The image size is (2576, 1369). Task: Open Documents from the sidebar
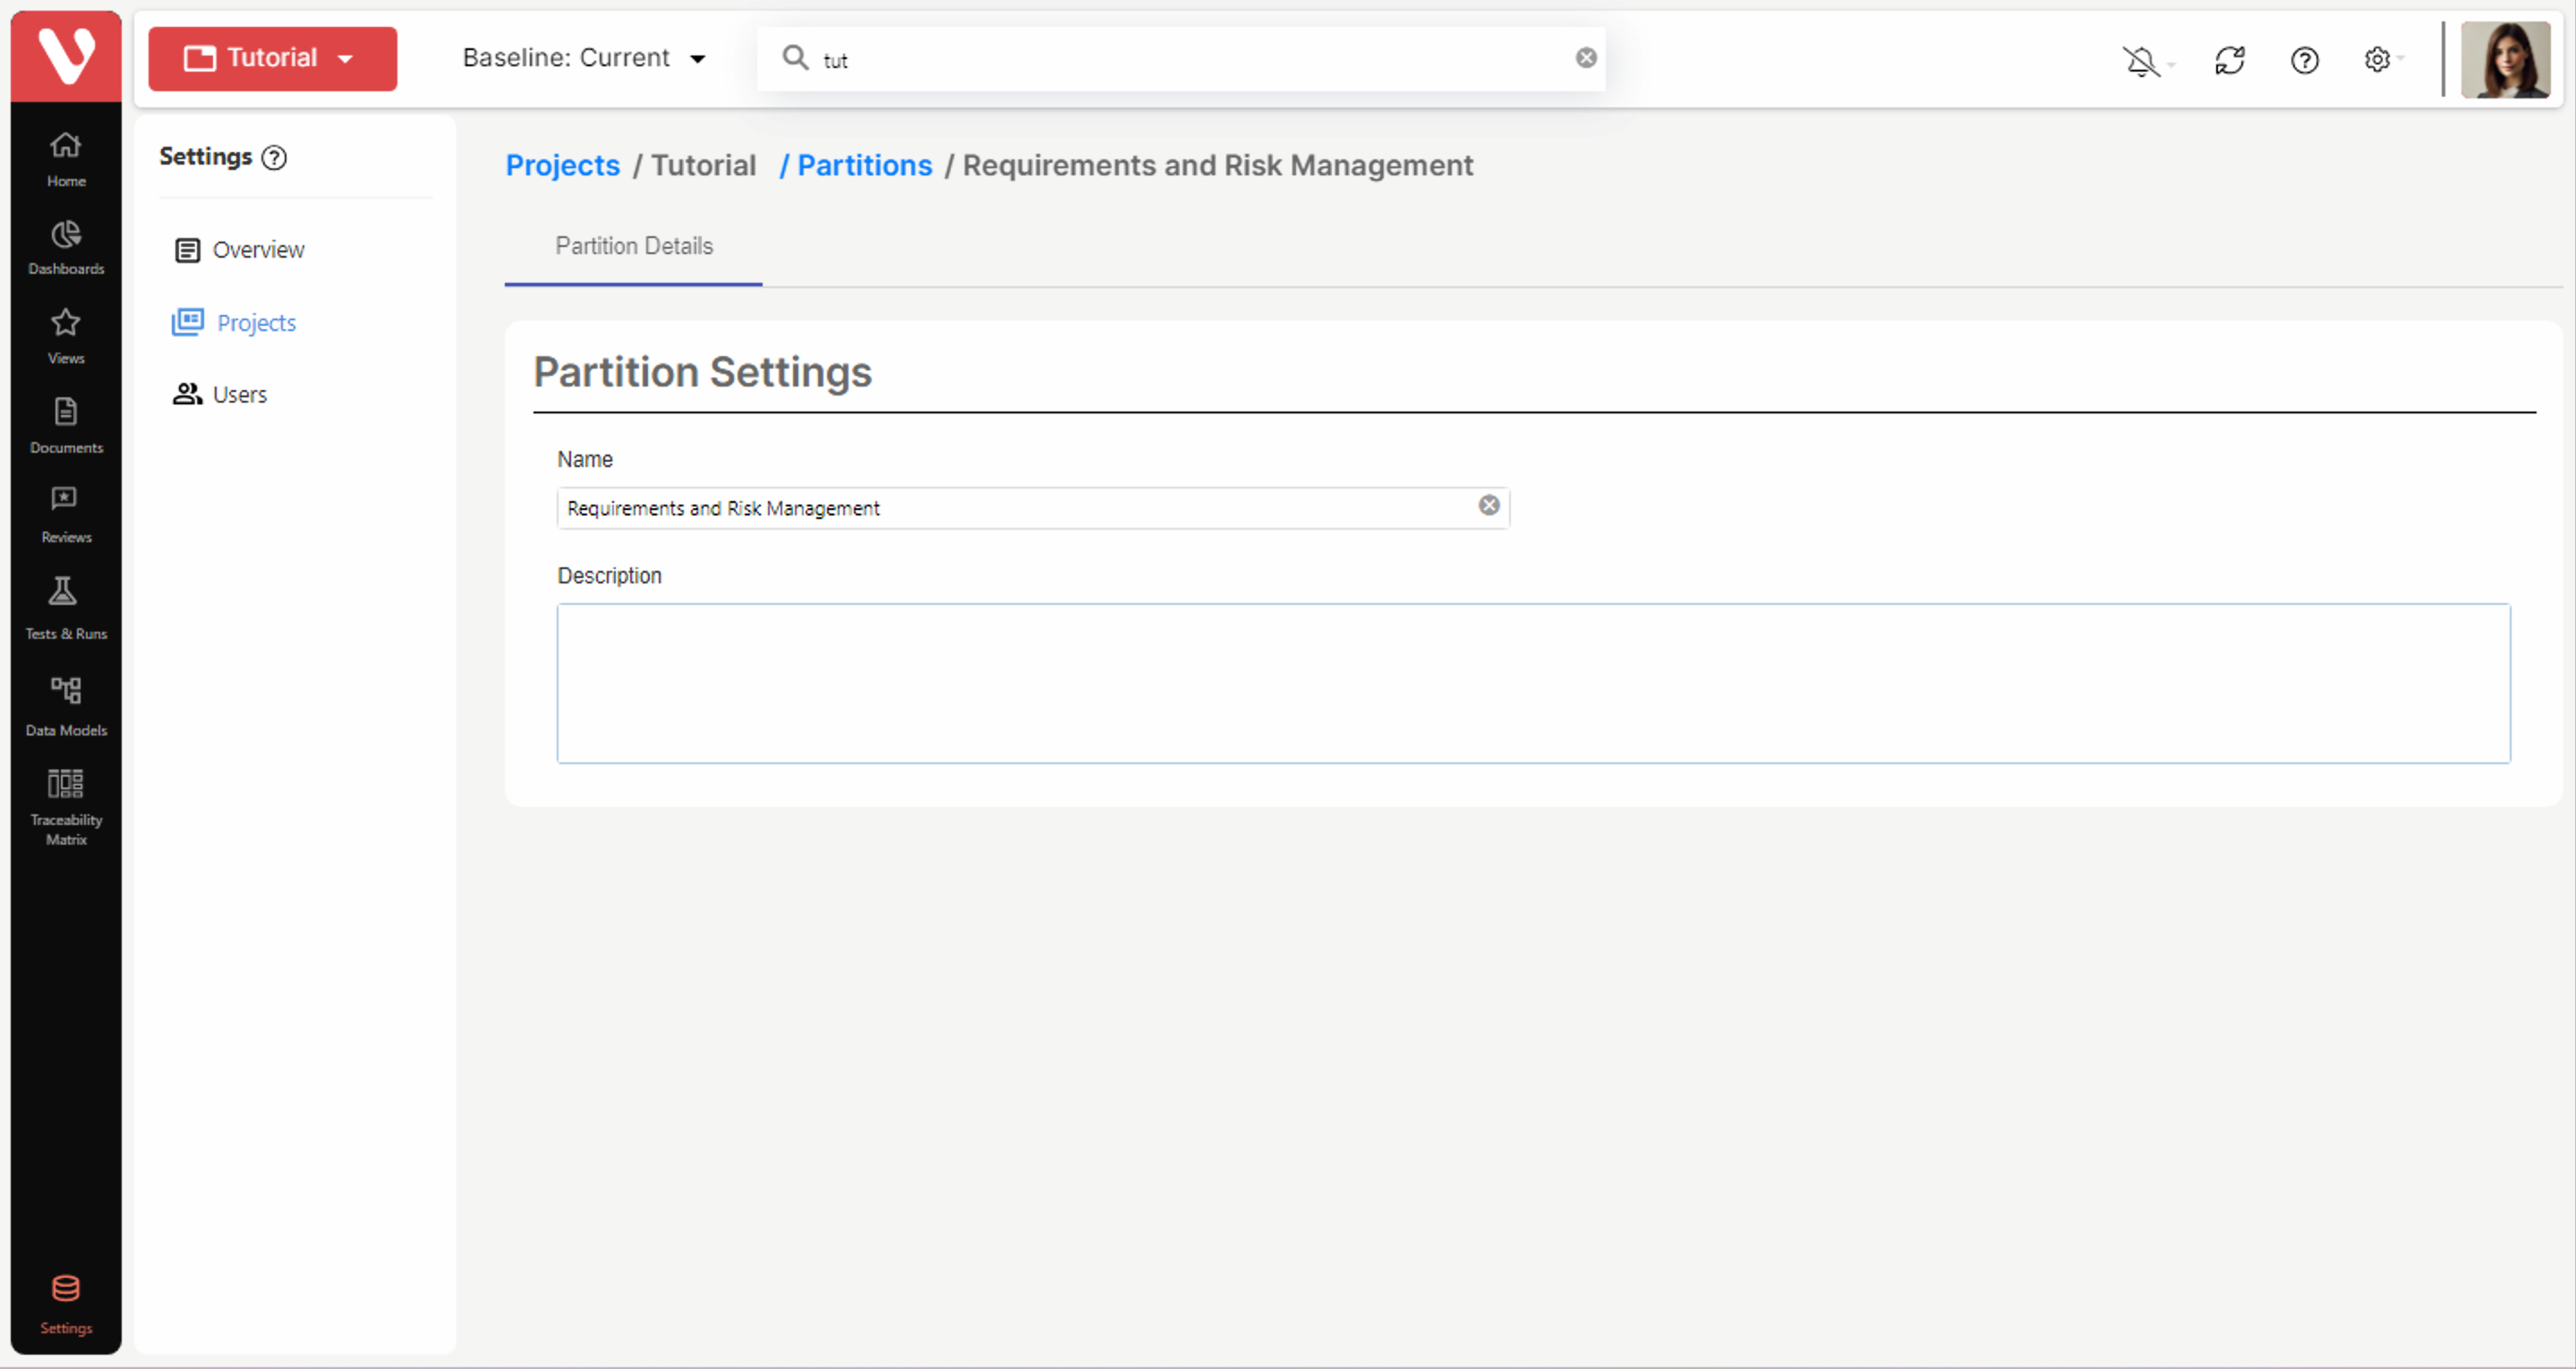click(66, 424)
